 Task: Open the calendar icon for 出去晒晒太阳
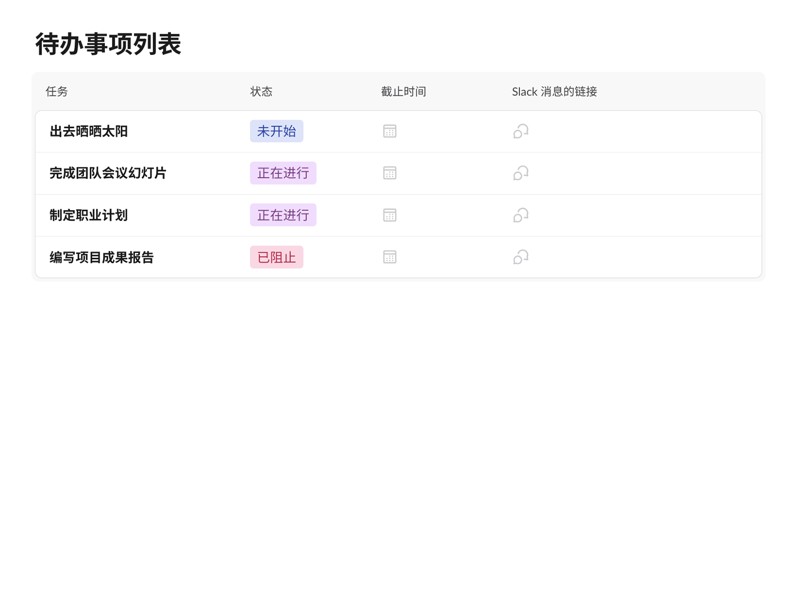pyautogui.click(x=388, y=130)
